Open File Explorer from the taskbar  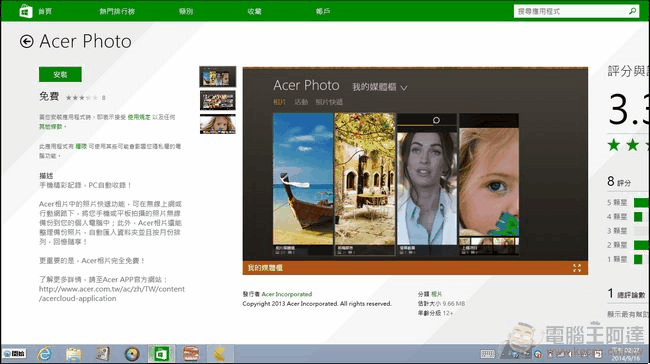(74, 354)
